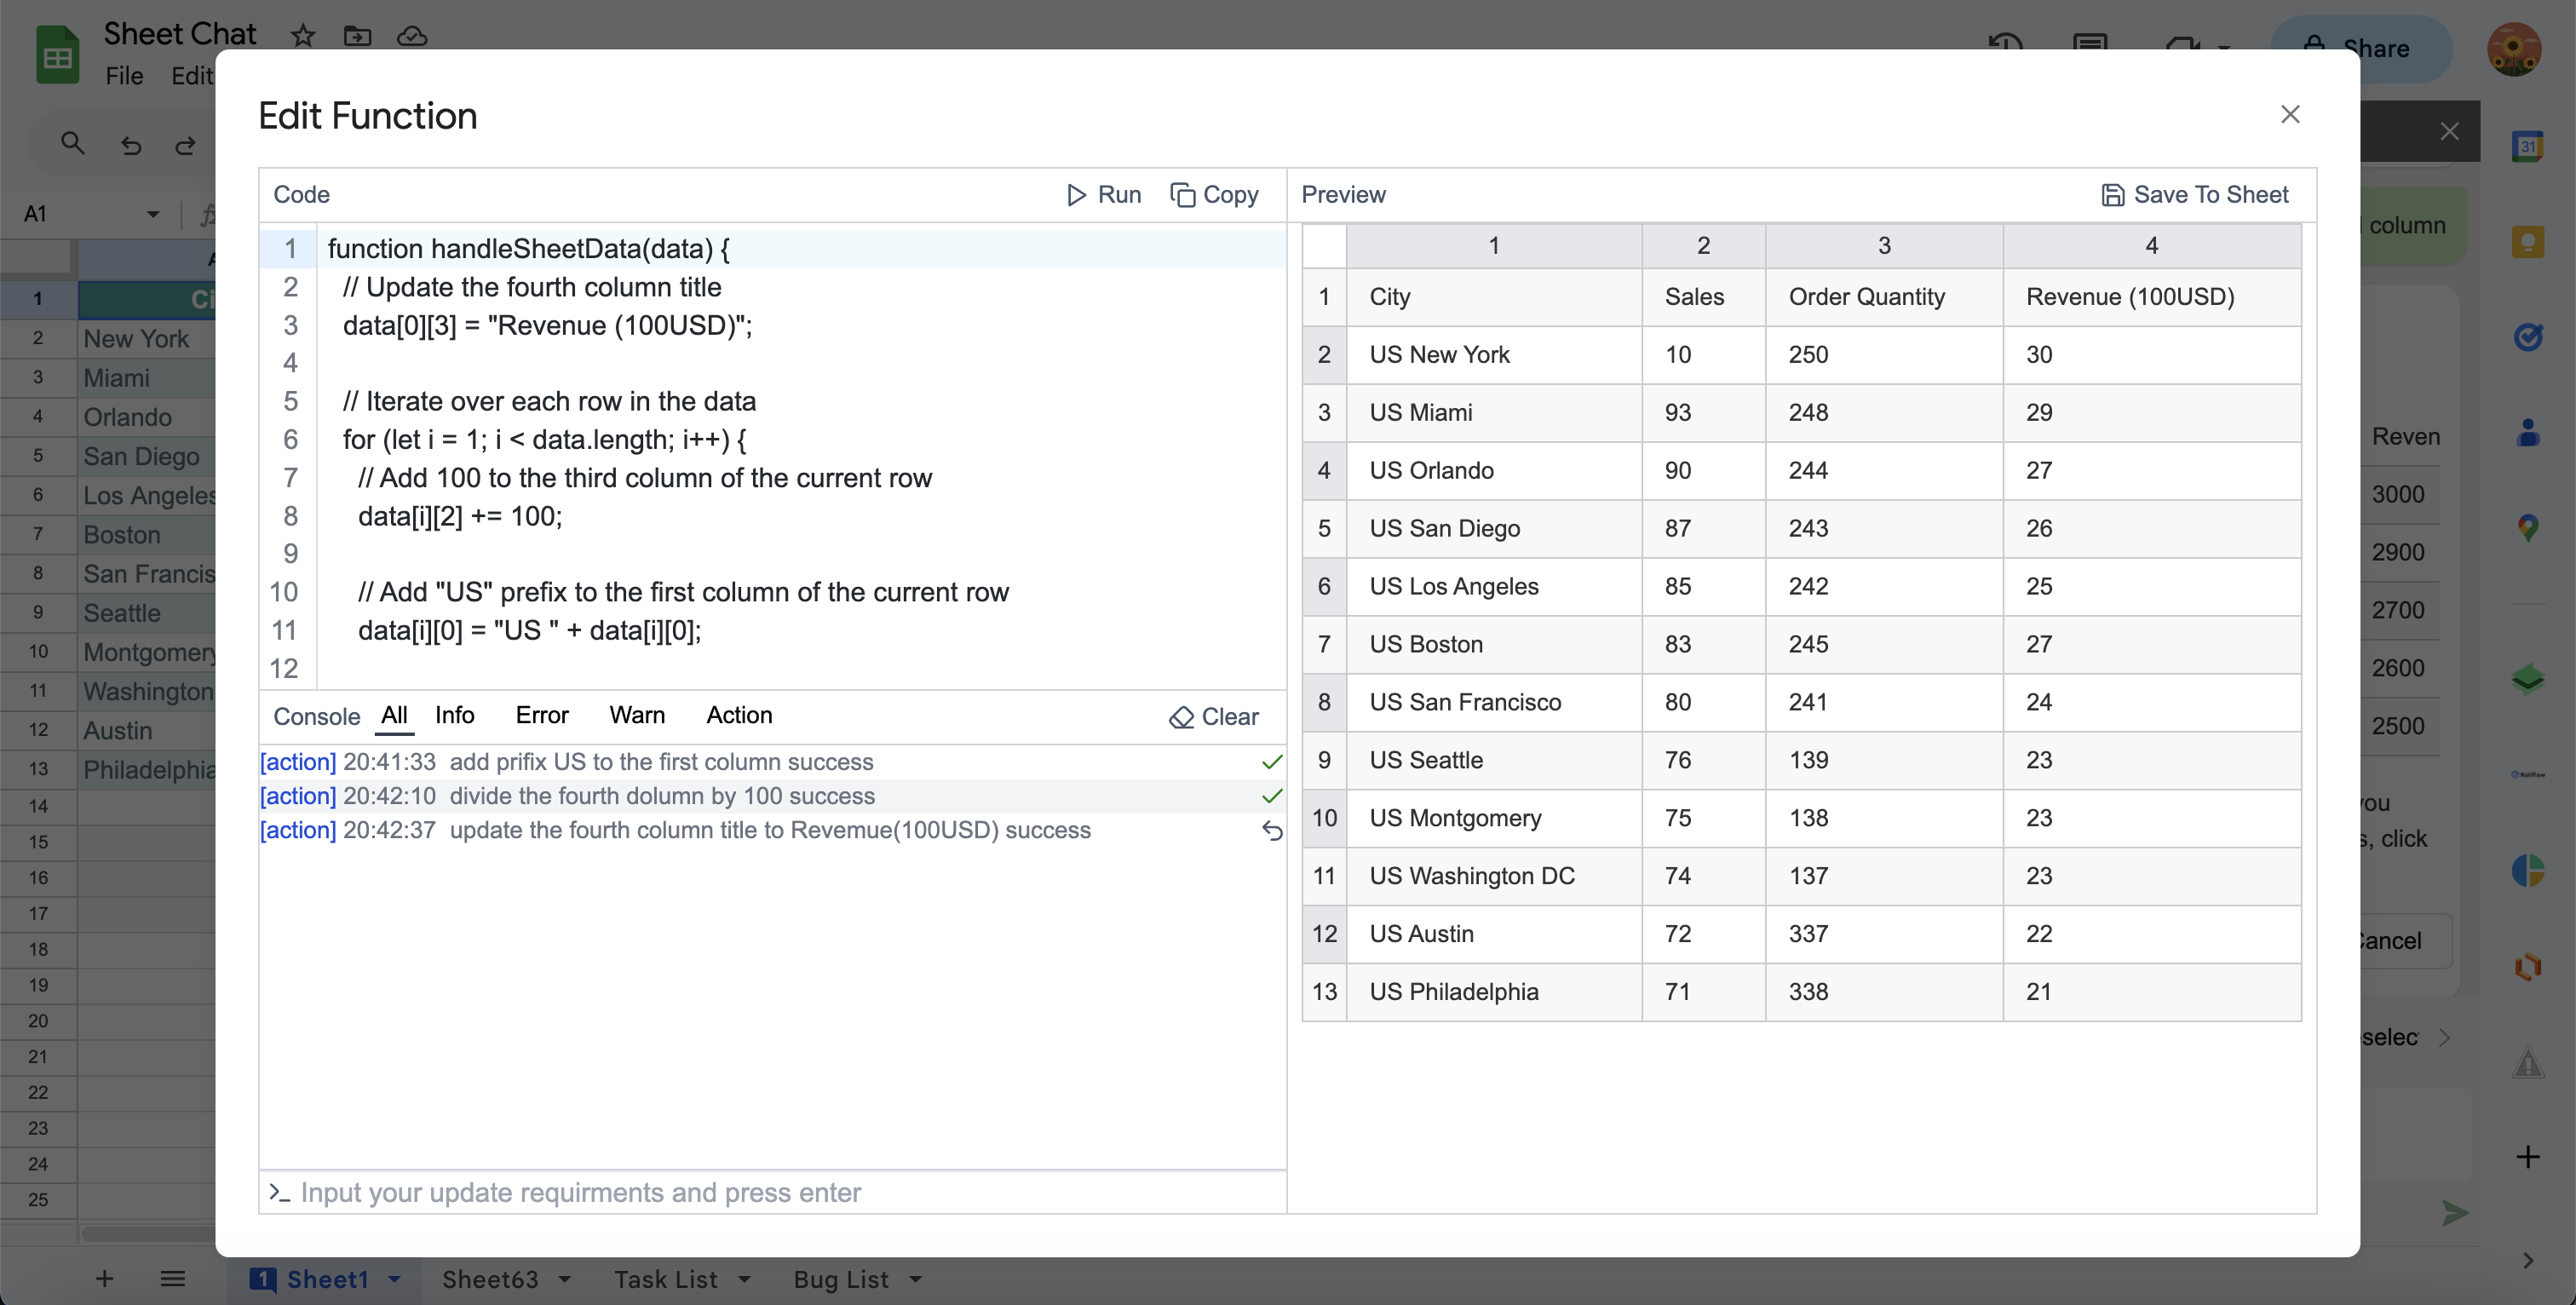
Task: Open Google Tasks side panel icon
Action: (2527, 337)
